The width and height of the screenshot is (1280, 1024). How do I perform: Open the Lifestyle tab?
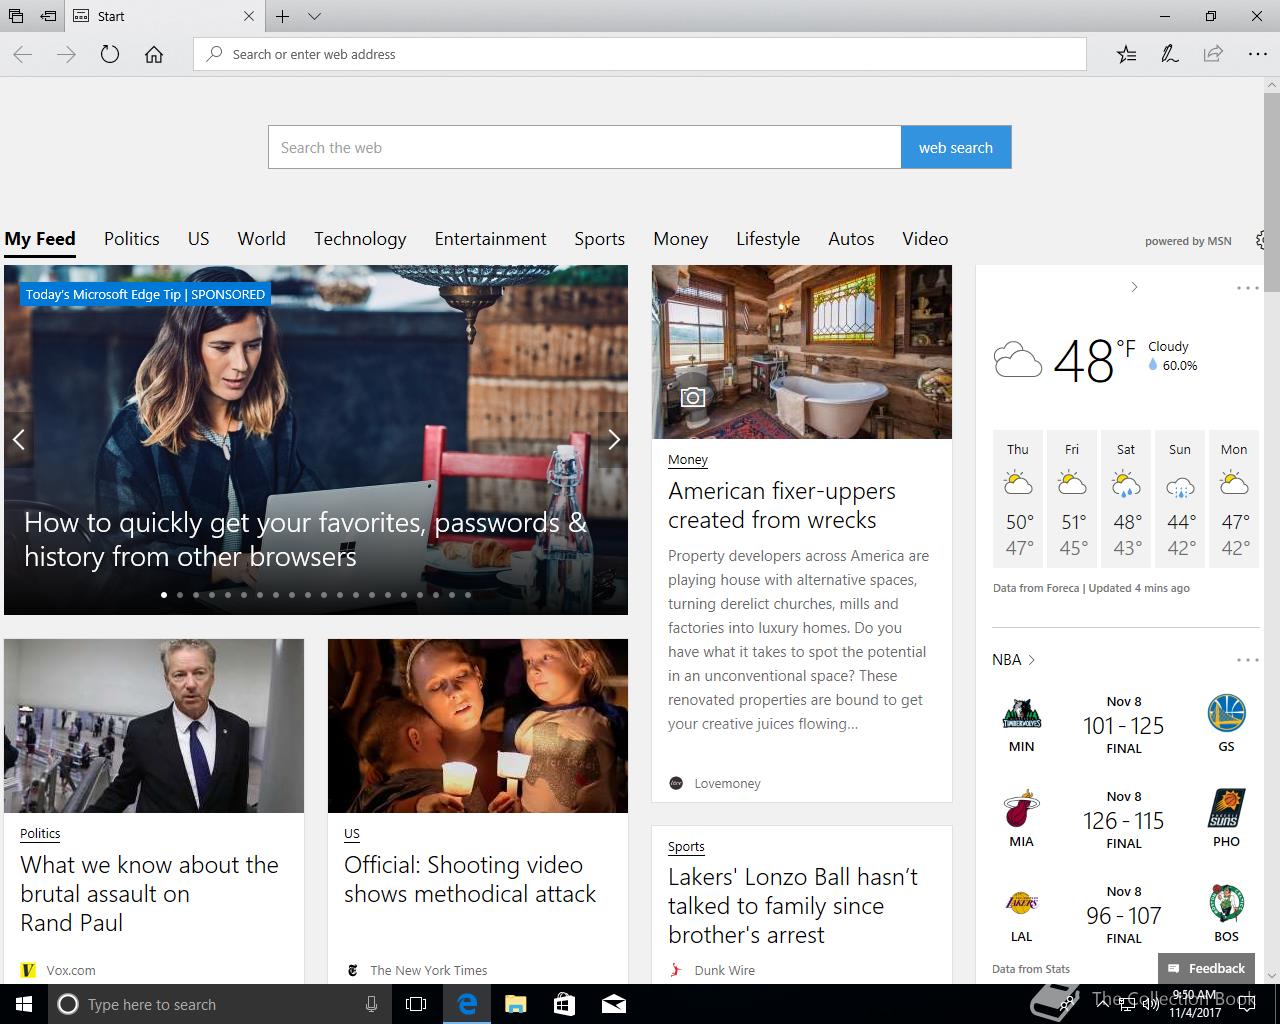coord(768,239)
